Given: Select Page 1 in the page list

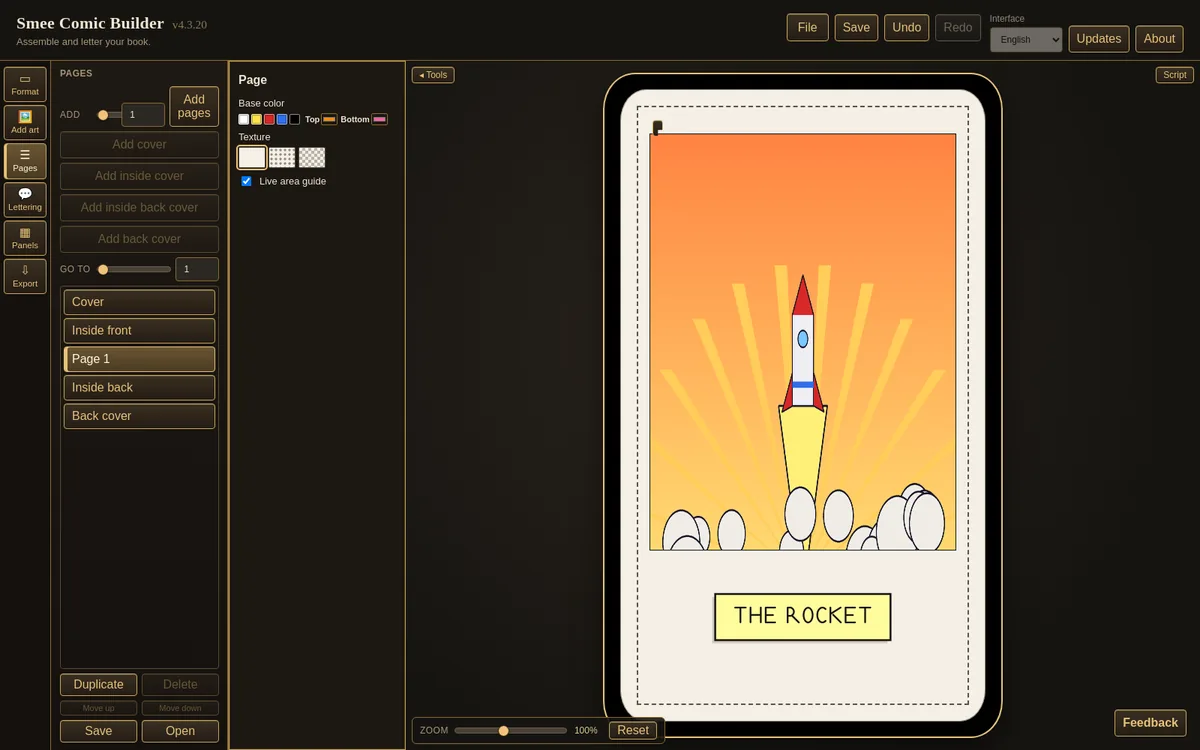Looking at the screenshot, I should (139, 359).
